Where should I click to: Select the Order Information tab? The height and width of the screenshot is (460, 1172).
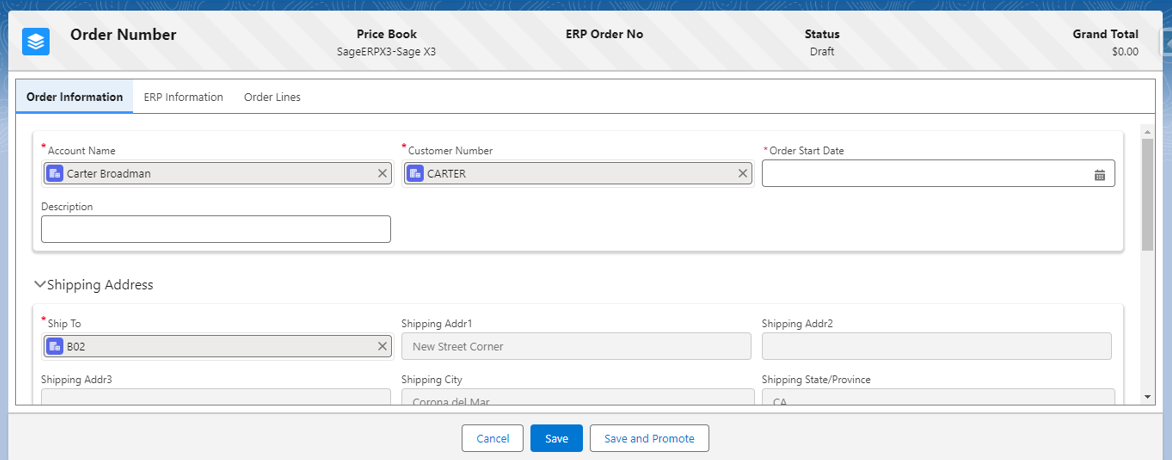click(x=74, y=97)
